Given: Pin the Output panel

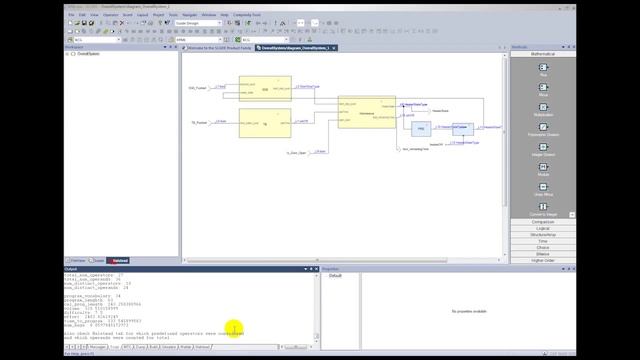Looking at the screenshot, I should coord(311,269).
